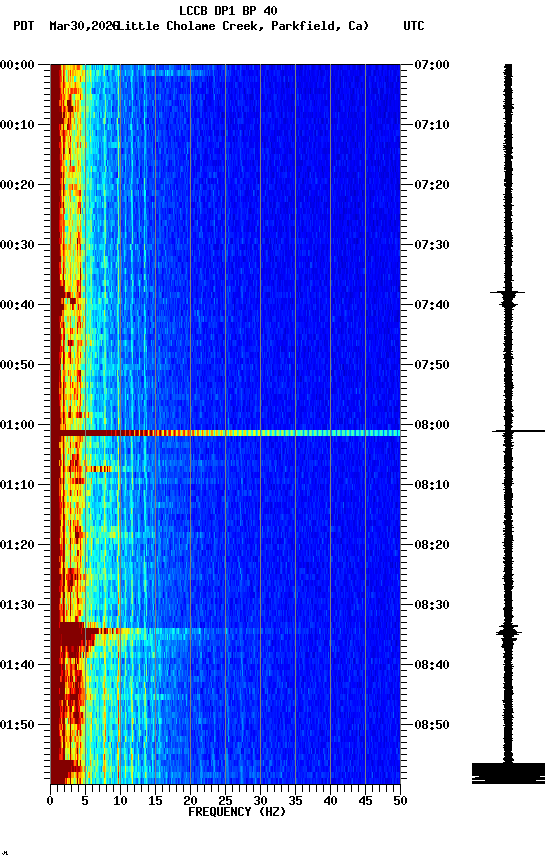
Task: Click the UTC time label 07:30
Action: pos(432,245)
